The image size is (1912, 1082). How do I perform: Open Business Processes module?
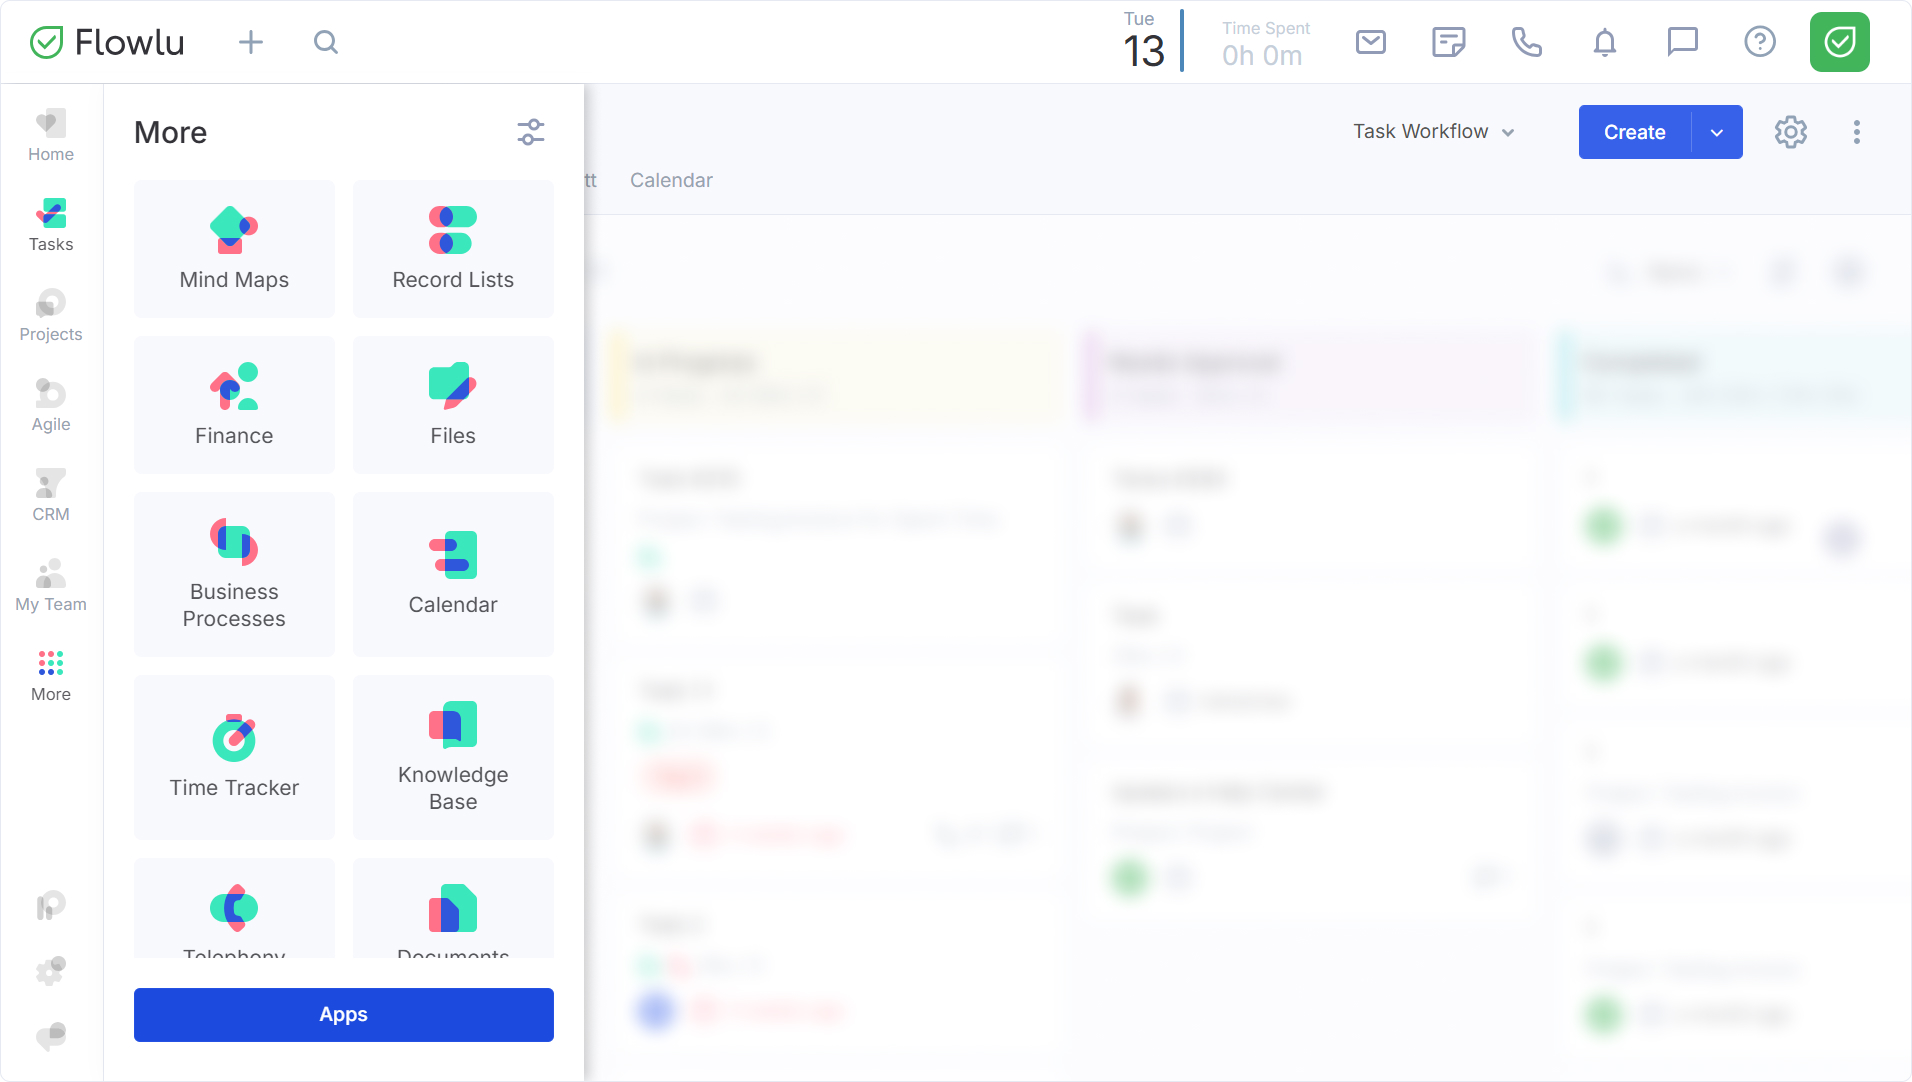(234, 574)
